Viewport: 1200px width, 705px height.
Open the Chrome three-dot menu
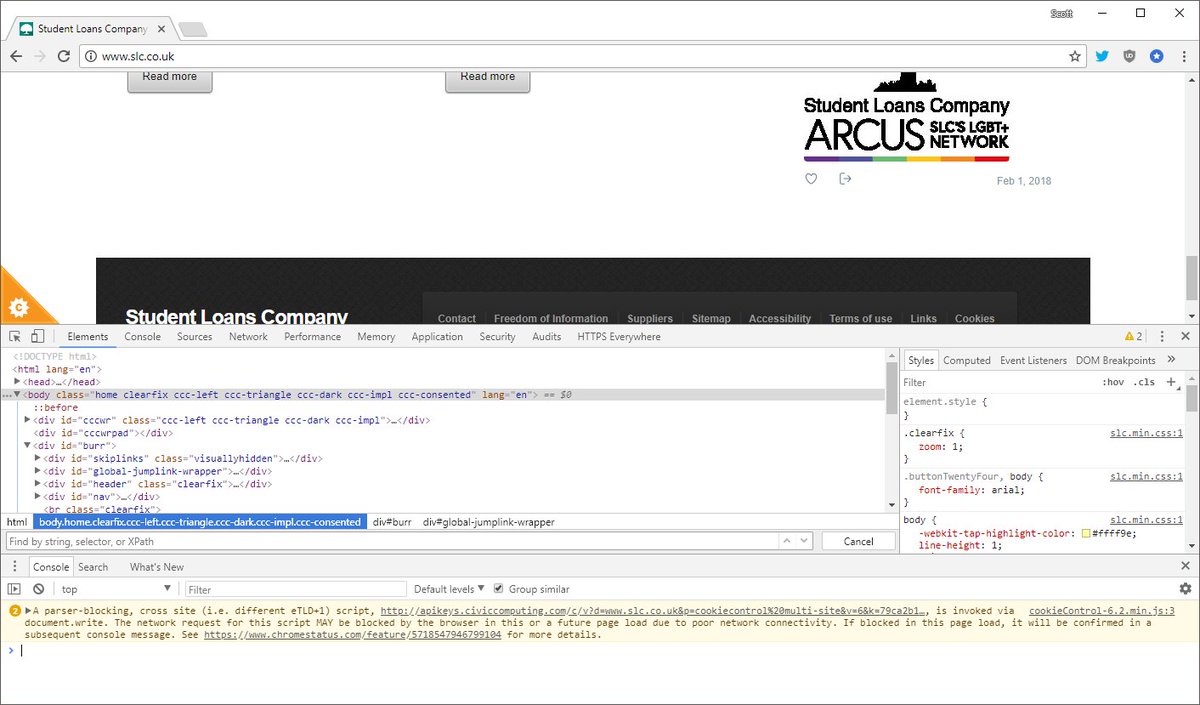click(x=1184, y=57)
